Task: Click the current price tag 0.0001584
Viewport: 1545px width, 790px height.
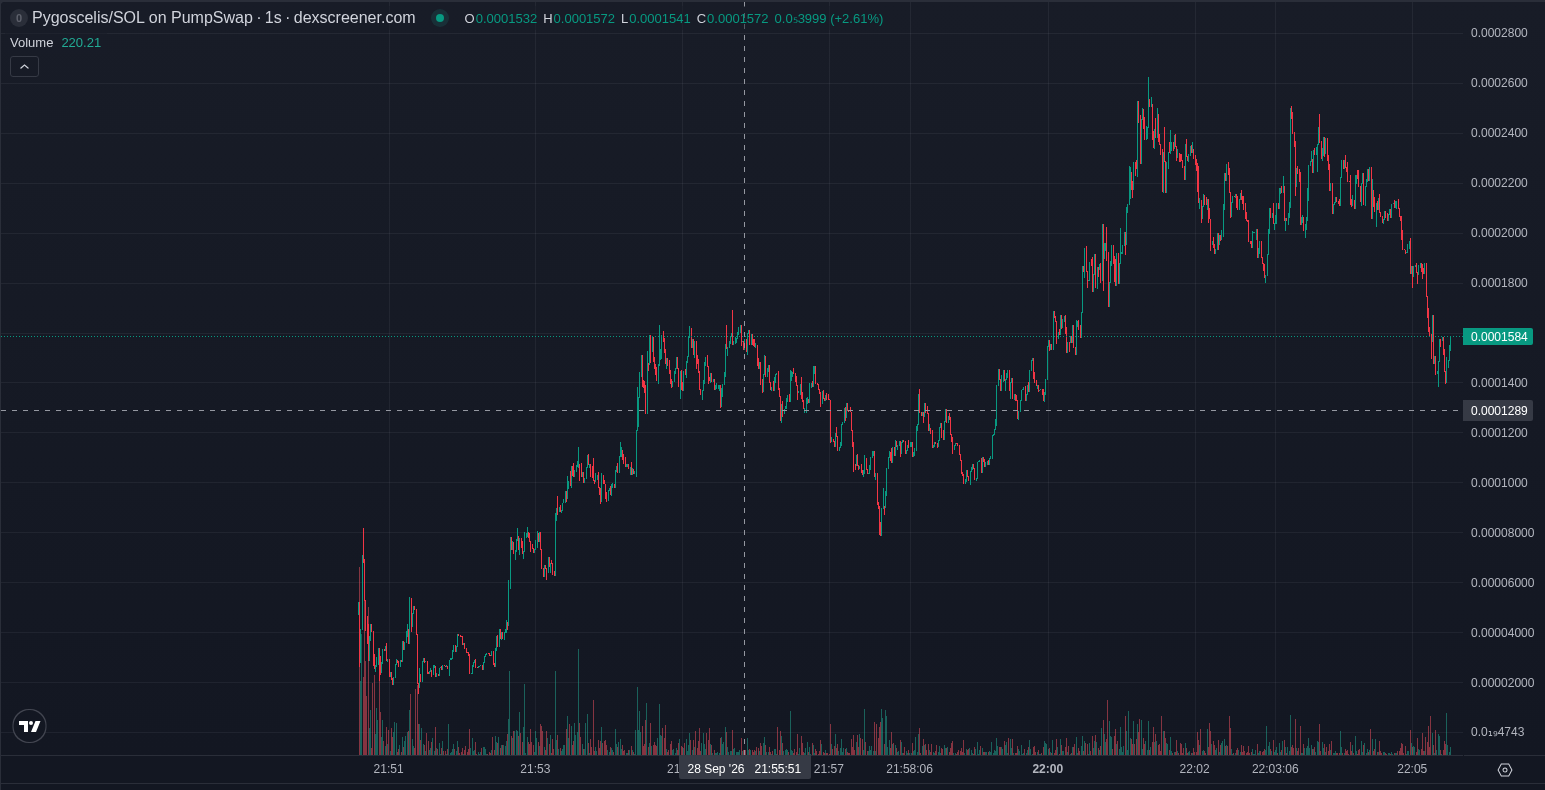Action: pos(1498,336)
